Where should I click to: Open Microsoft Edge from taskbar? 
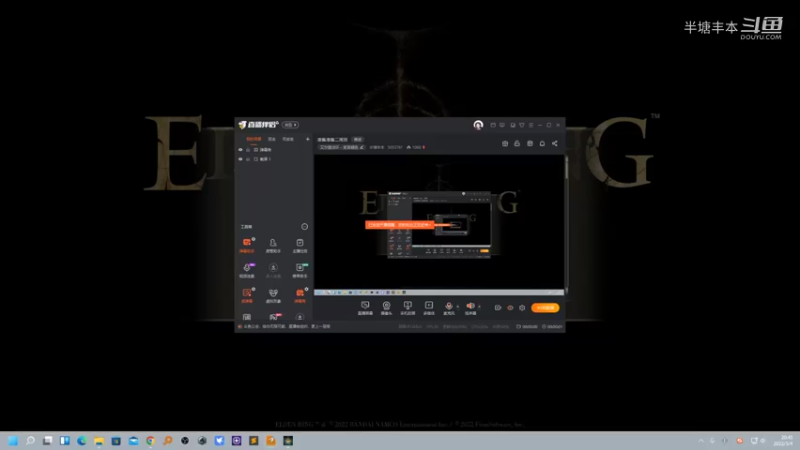click(82, 441)
